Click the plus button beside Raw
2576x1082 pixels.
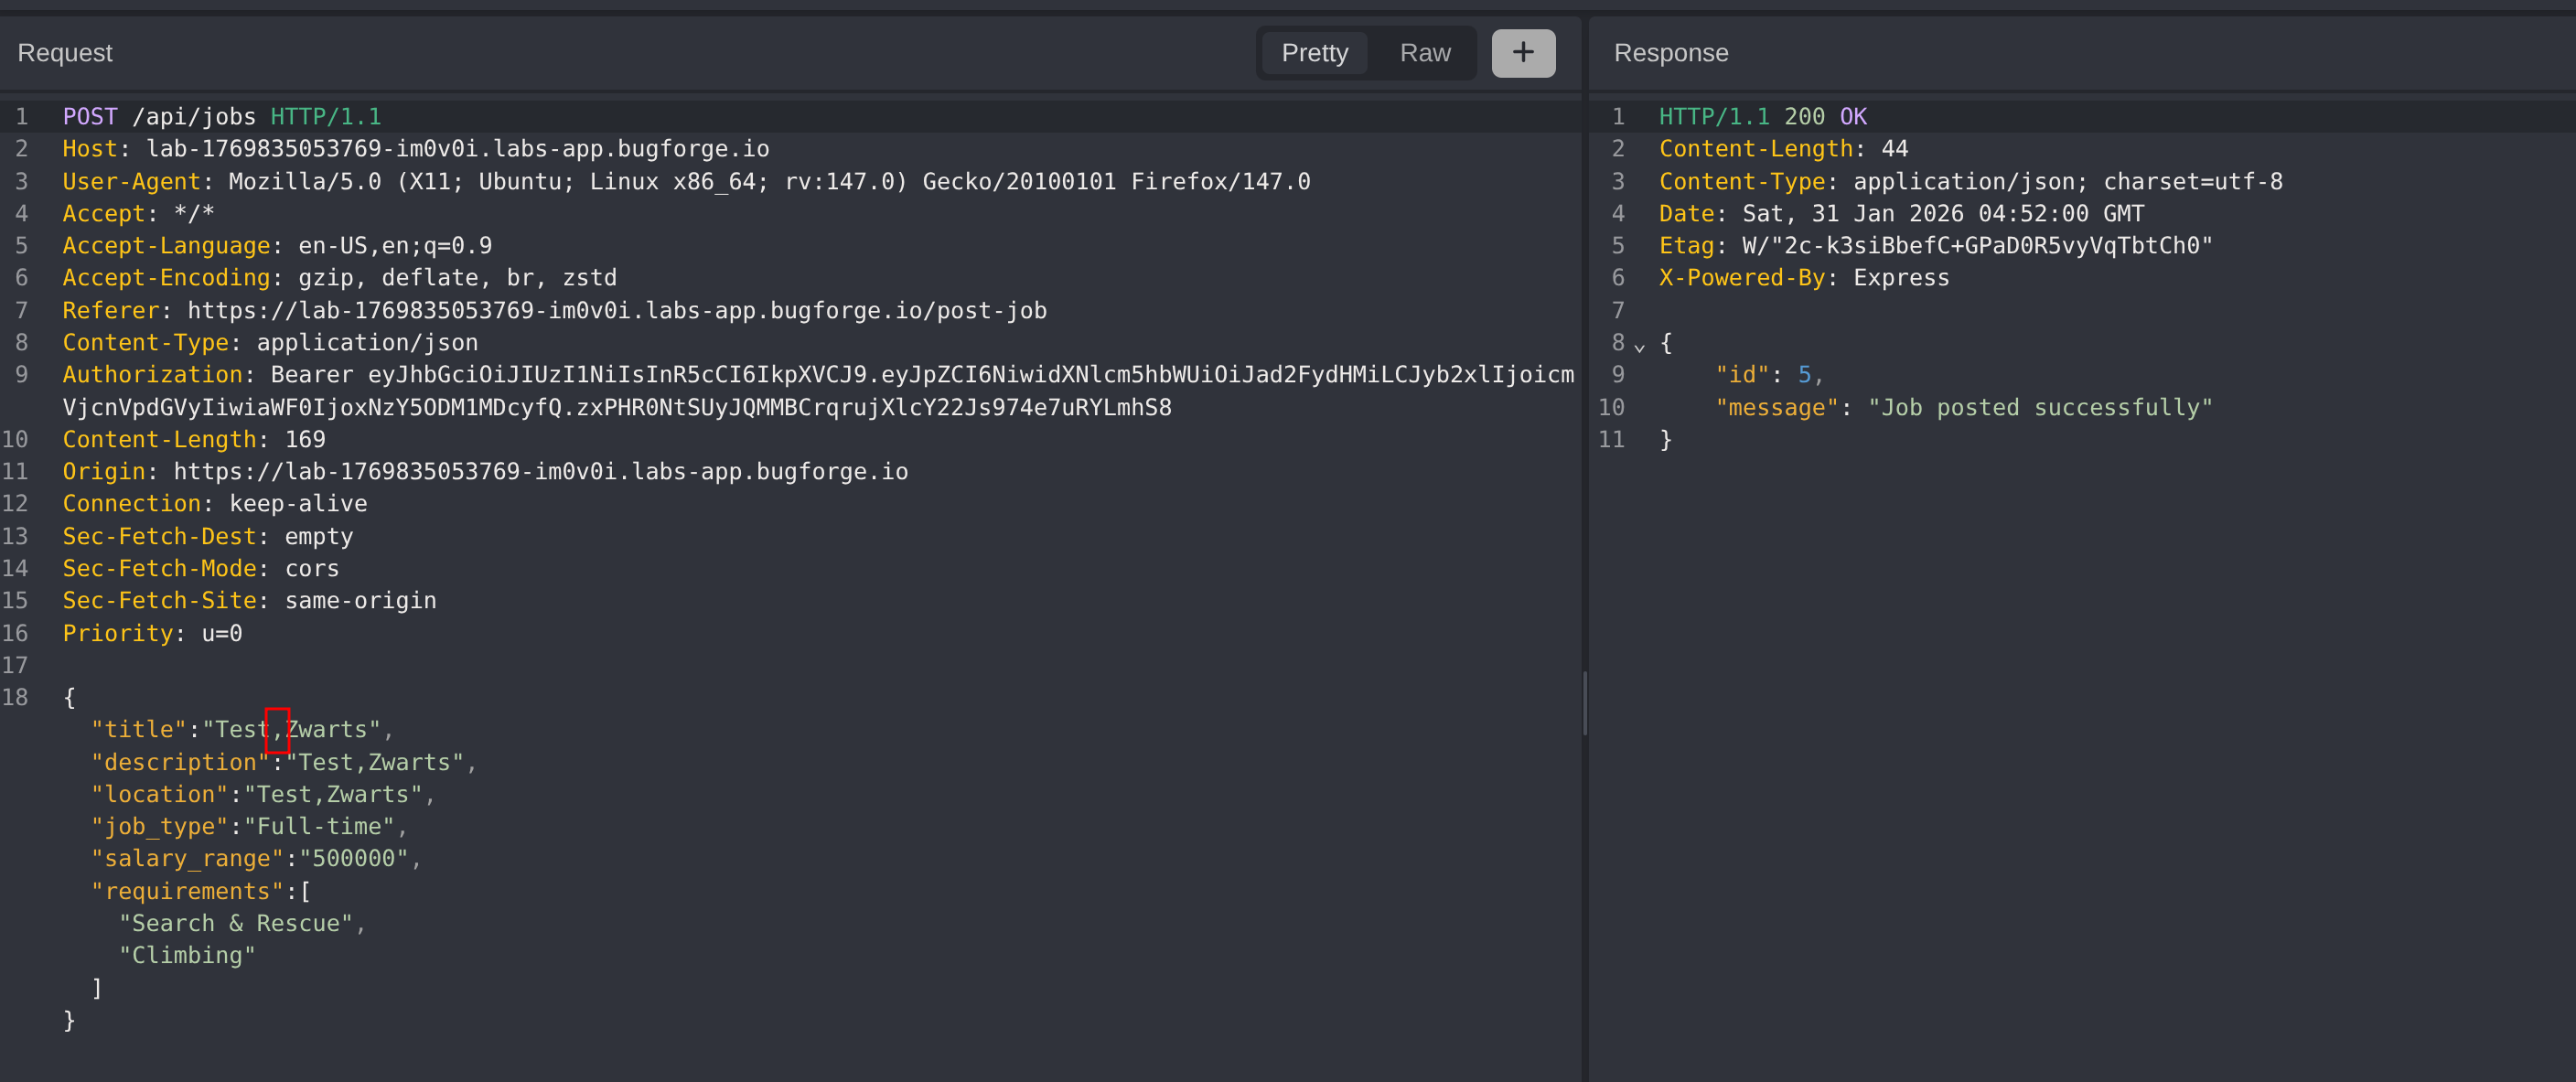[x=1522, y=53]
